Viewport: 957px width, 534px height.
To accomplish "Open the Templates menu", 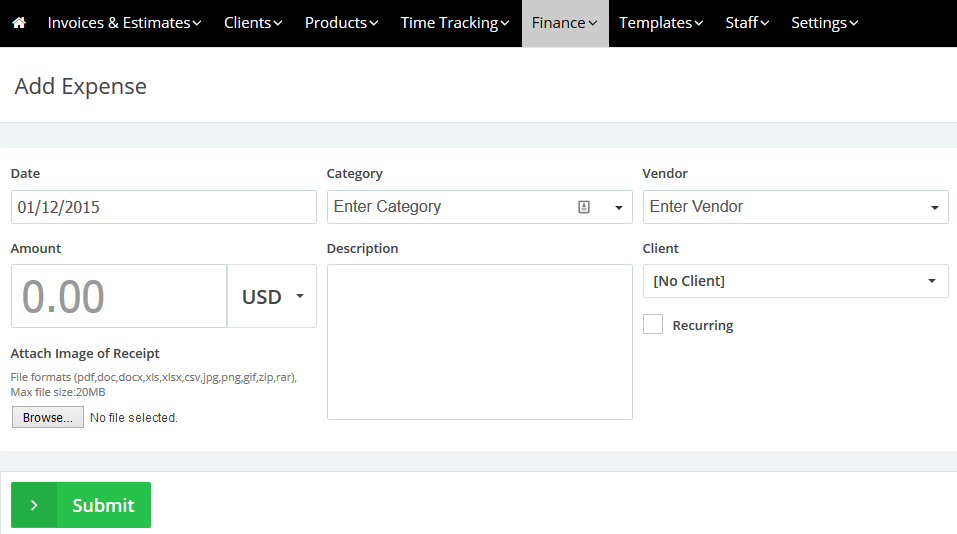I will click(661, 23).
